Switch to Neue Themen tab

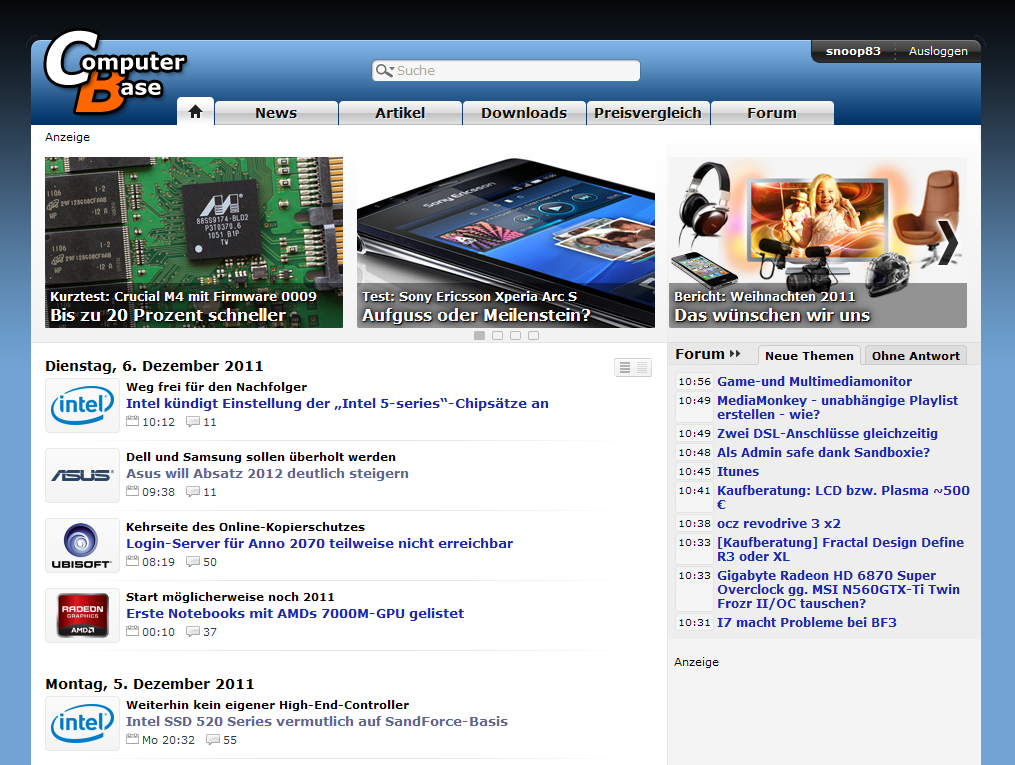coord(809,355)
